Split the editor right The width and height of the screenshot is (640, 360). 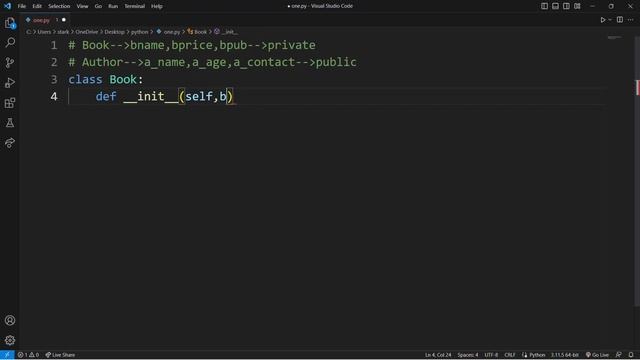(x=620, y=20)
